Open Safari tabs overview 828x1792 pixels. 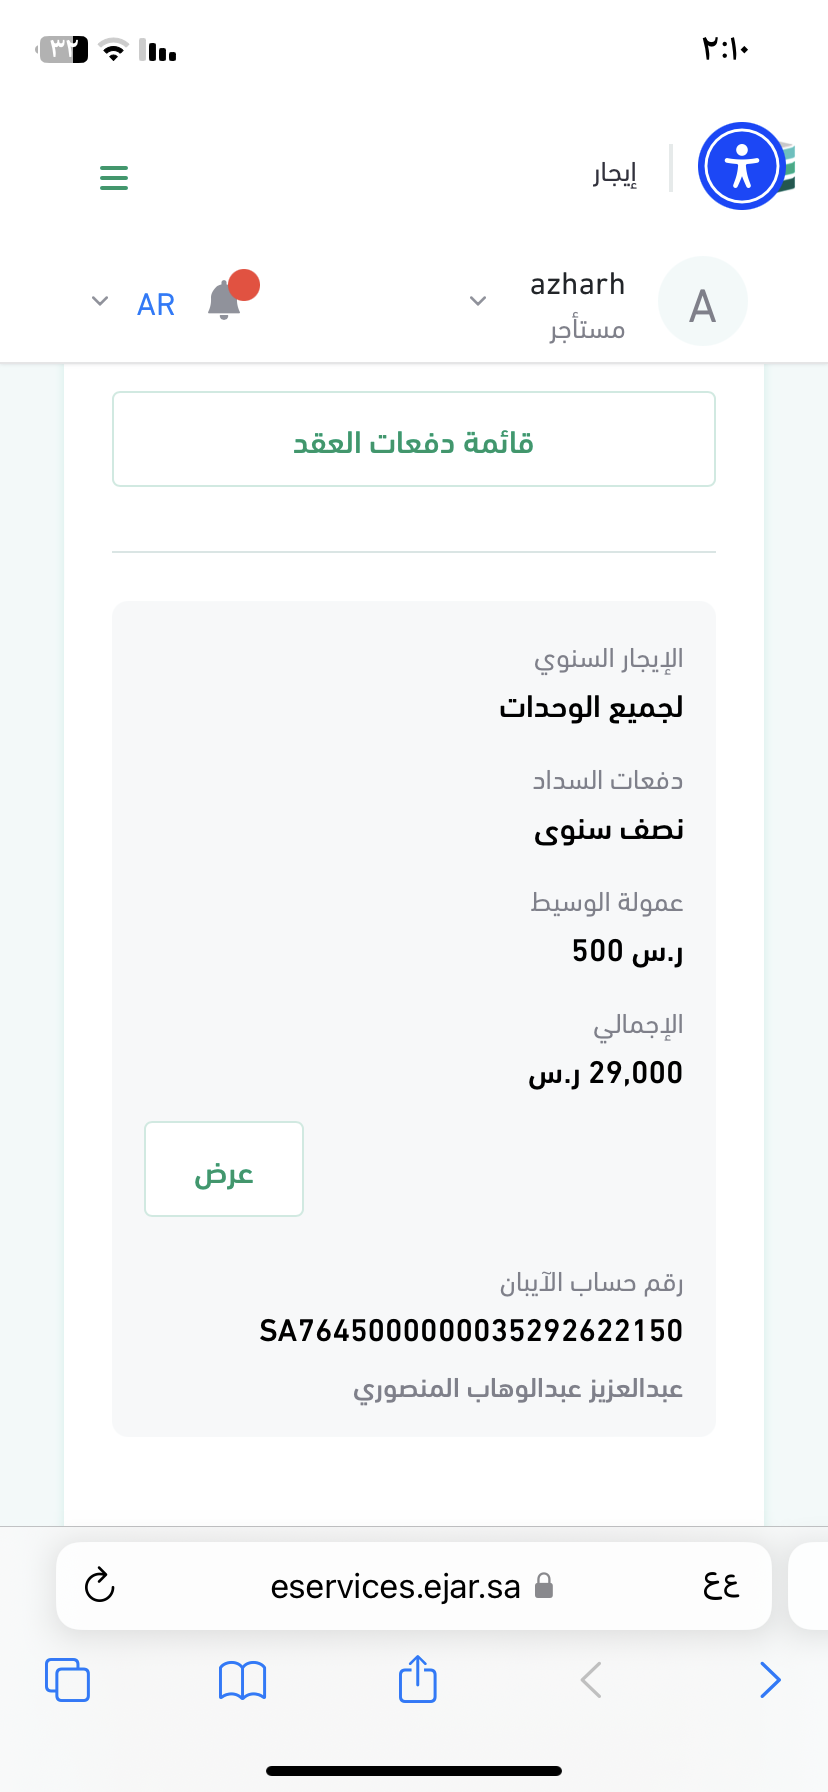click(67, 1679)
